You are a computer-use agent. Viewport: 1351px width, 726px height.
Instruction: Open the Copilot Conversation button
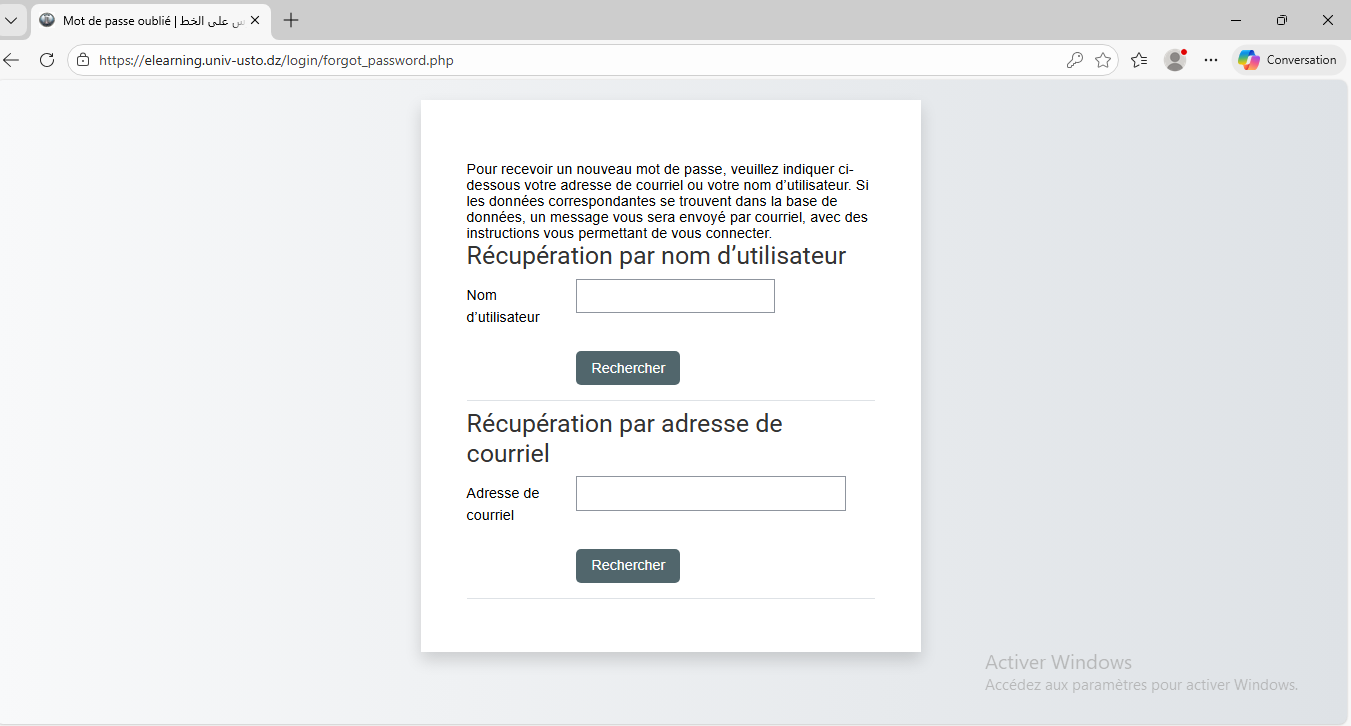coord(1287,60)
